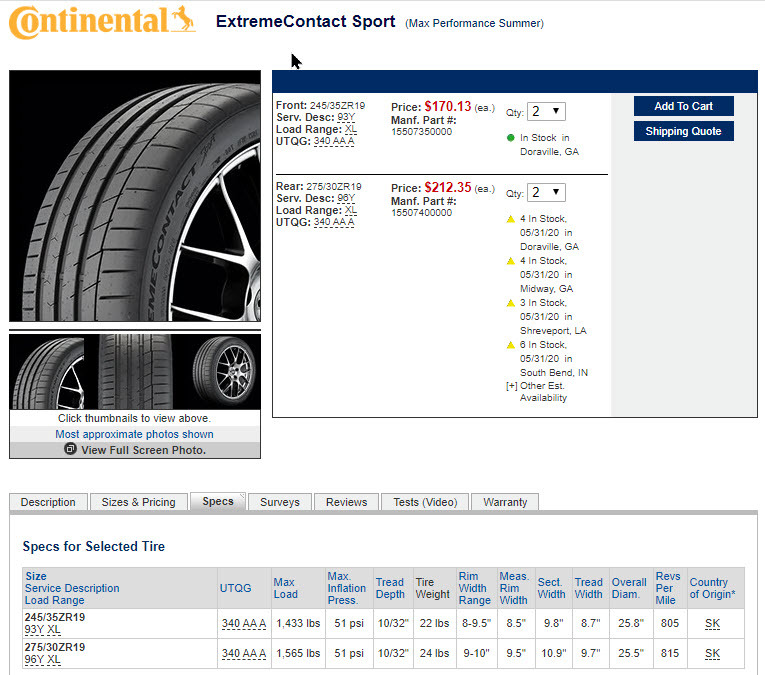Open the Sizes & Pricing tab
The image size is (765, 675).
138,502
